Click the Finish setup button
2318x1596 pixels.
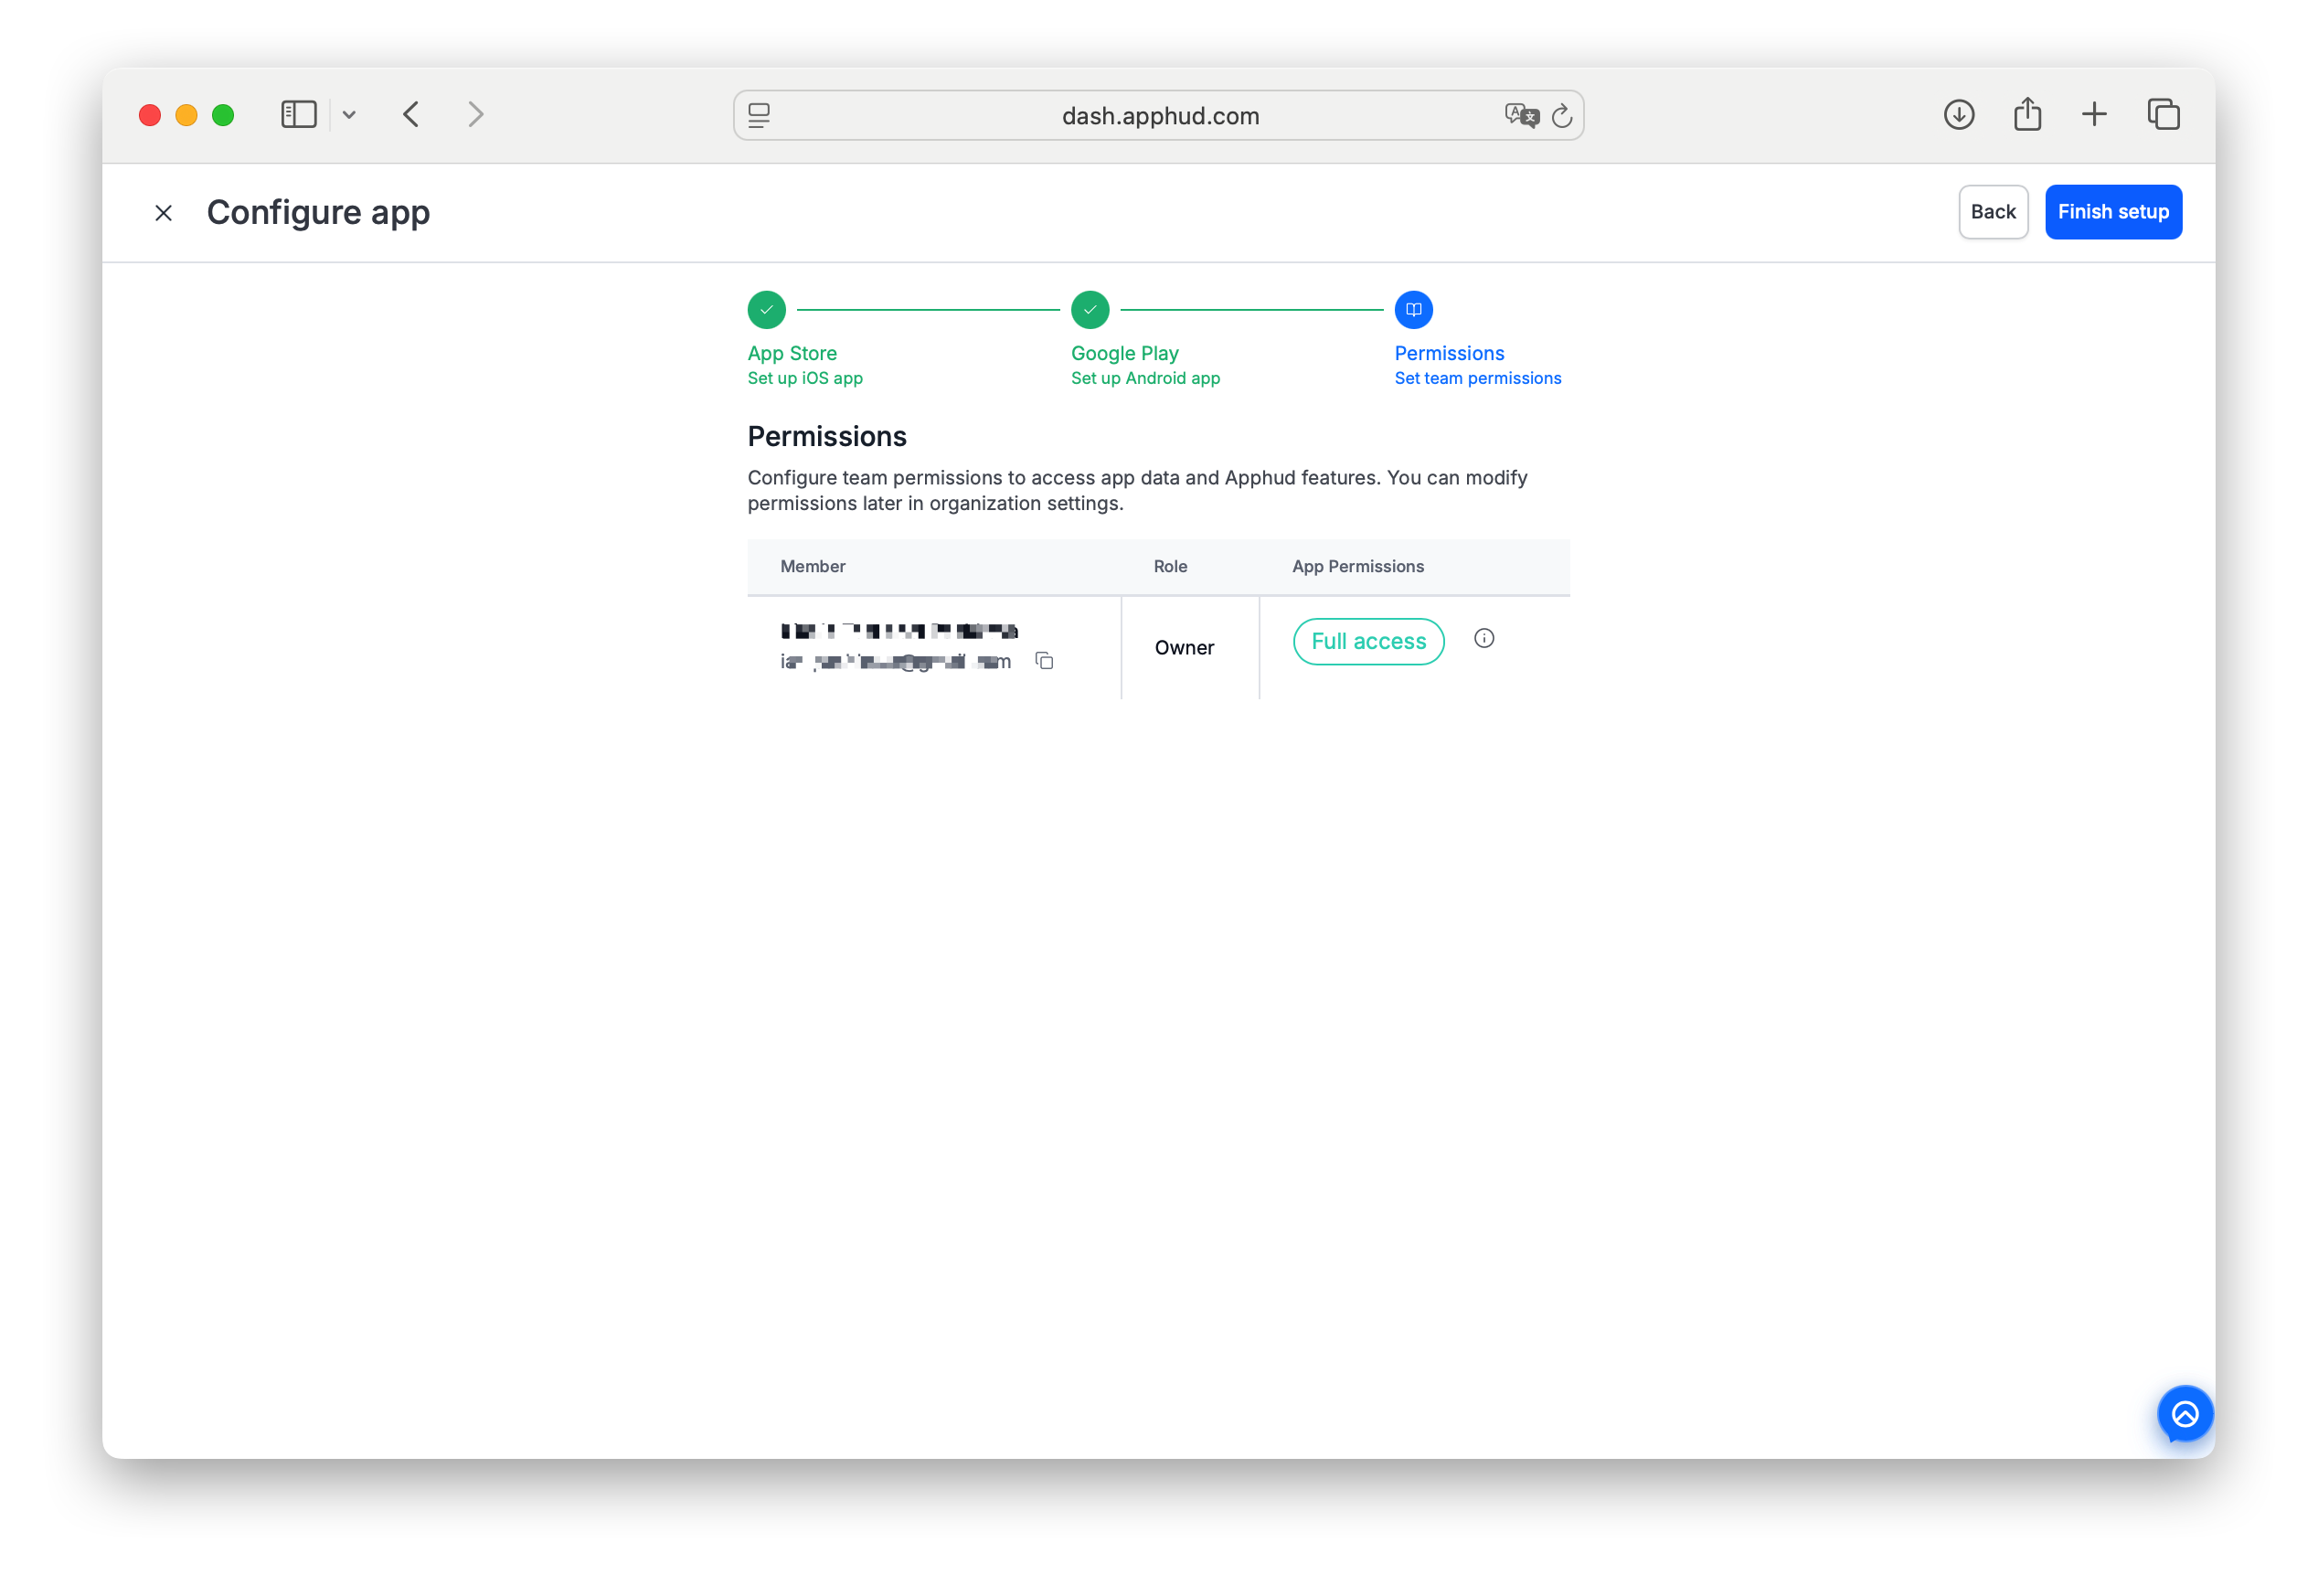click(2112, 212)
